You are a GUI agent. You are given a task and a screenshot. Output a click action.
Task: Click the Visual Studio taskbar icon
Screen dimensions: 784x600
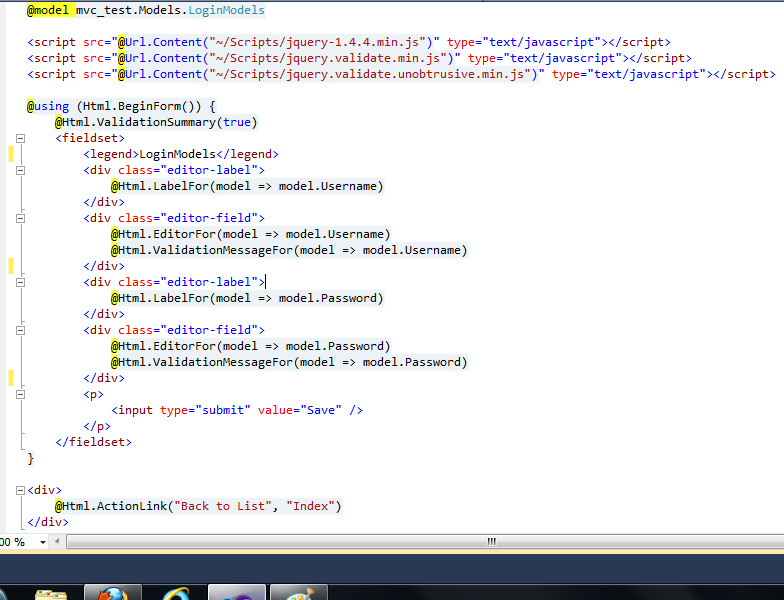[236, 592]
